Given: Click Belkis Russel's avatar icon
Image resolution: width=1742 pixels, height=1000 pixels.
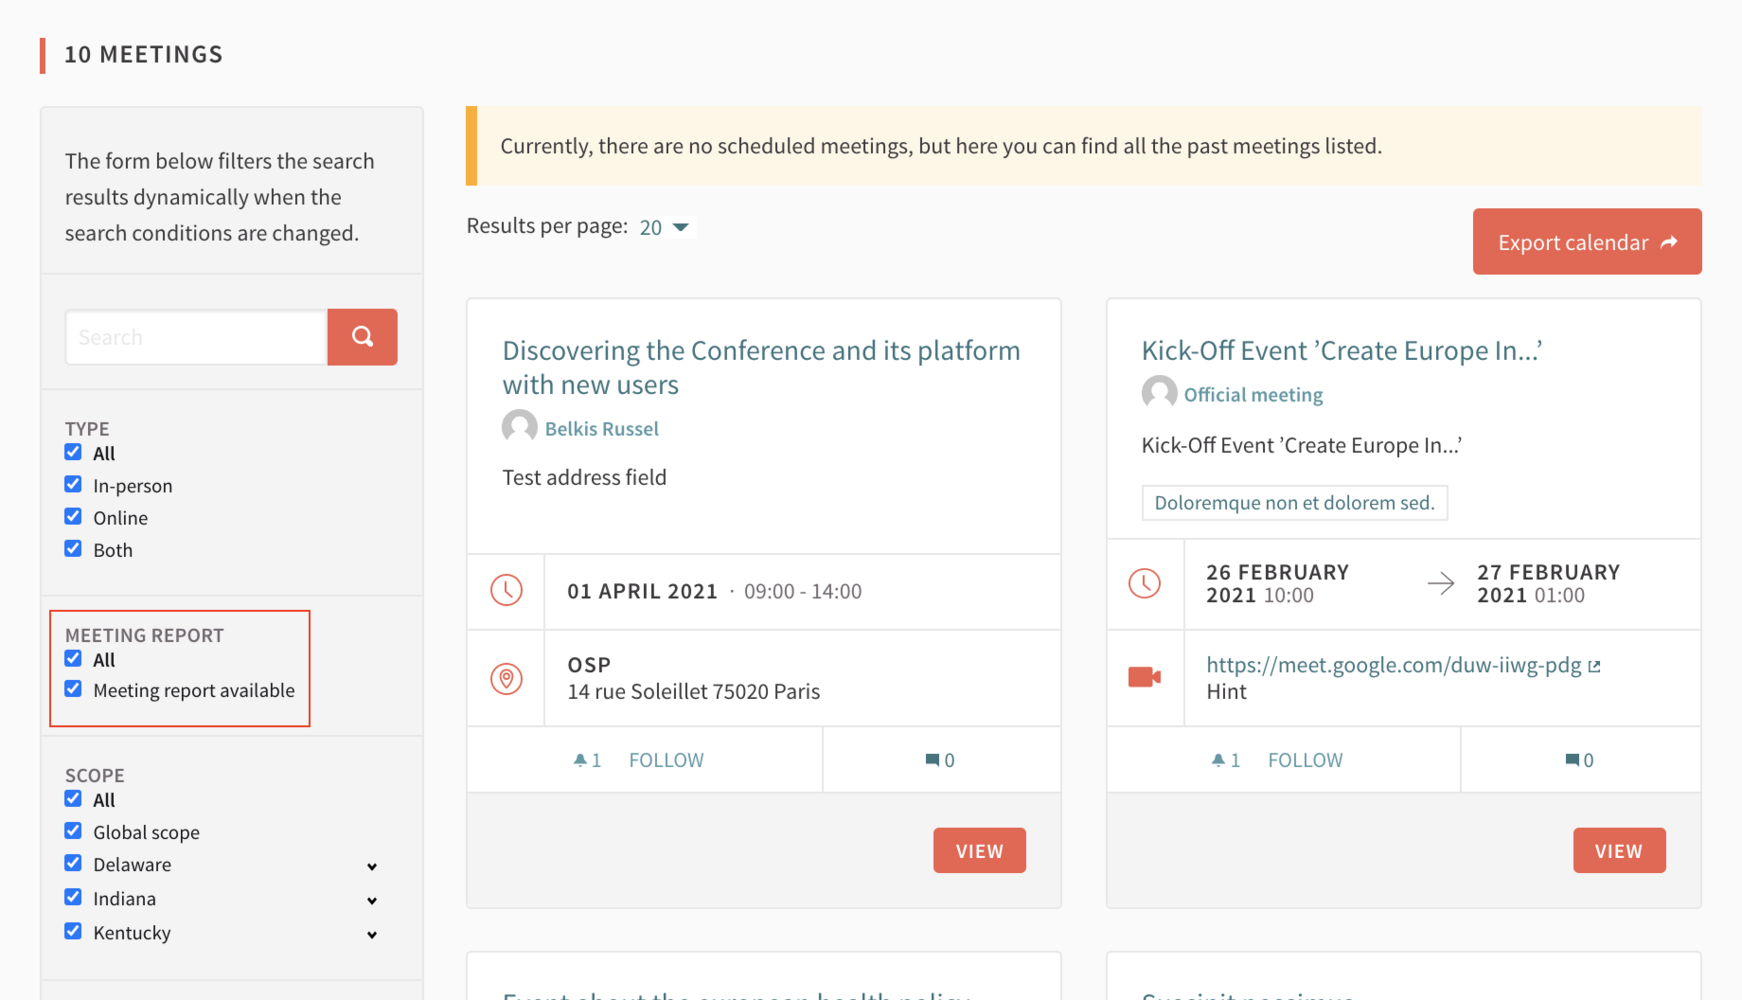Looking at the screenshot, I should point(519,427).
